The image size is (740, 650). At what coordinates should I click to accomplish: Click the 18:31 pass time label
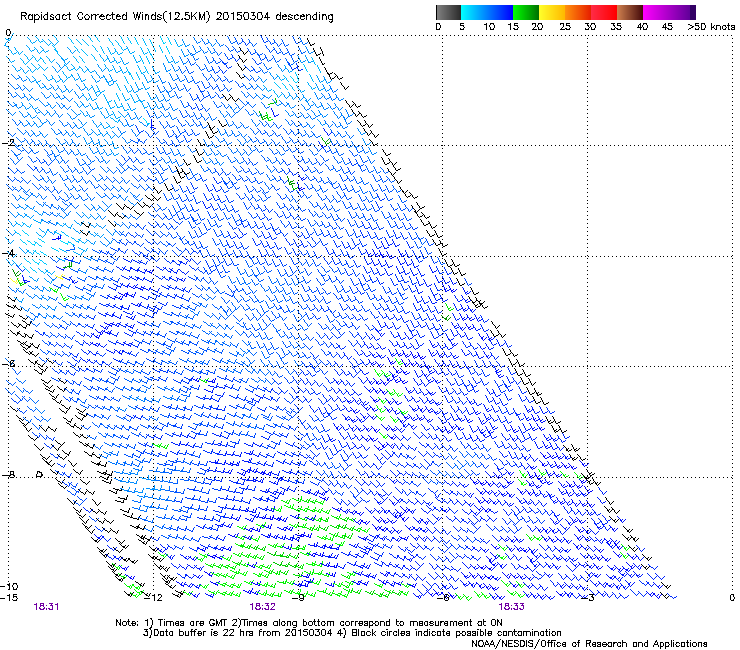click(x=46, y=607)
